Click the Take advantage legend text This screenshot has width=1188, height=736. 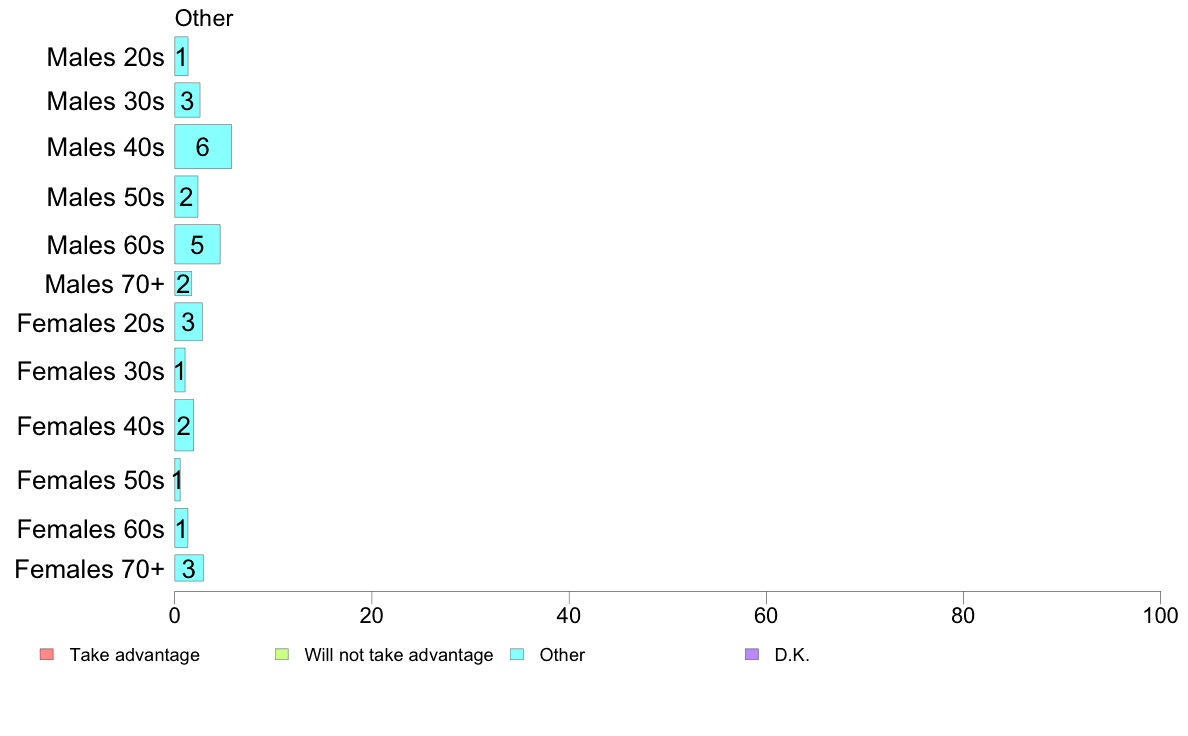click(x=135, y=655)
